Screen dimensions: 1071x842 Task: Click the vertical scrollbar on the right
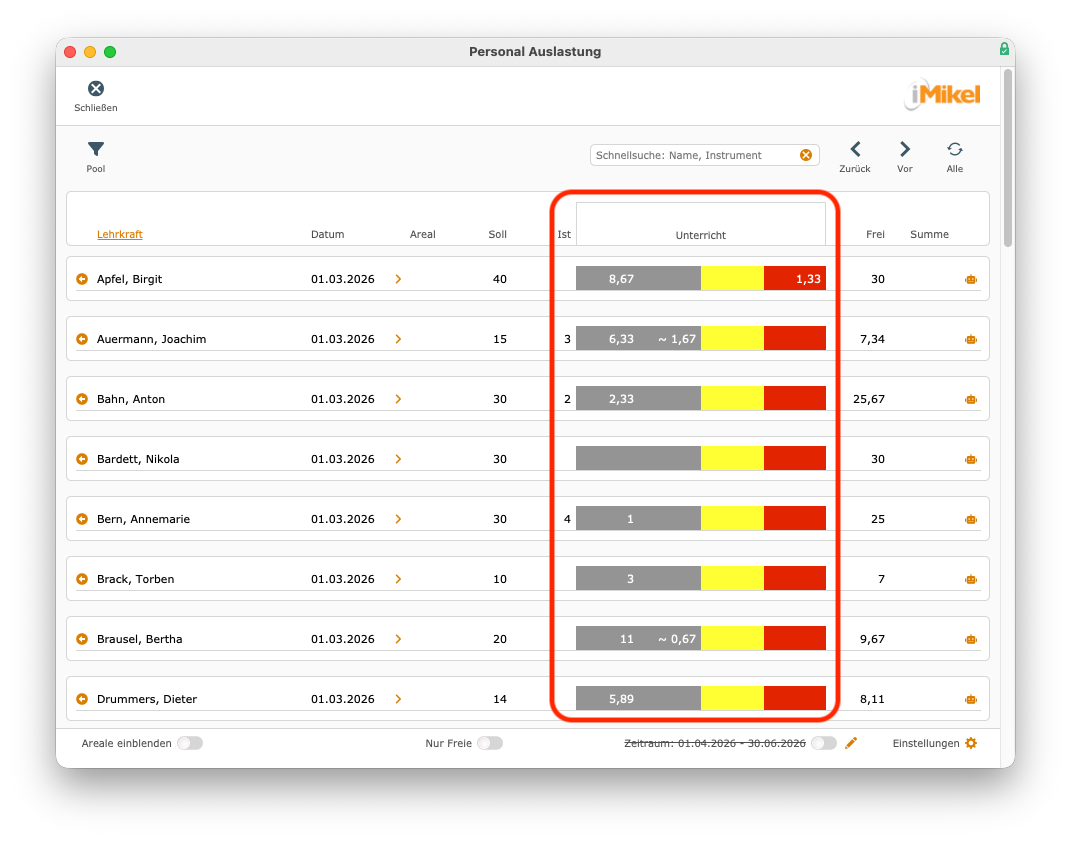click(x=1008, y=157)
